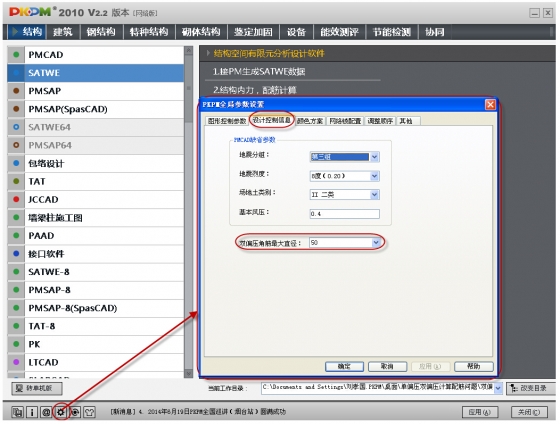Select the 结构 top menu tab
The image size is (560, 424).
28,32
